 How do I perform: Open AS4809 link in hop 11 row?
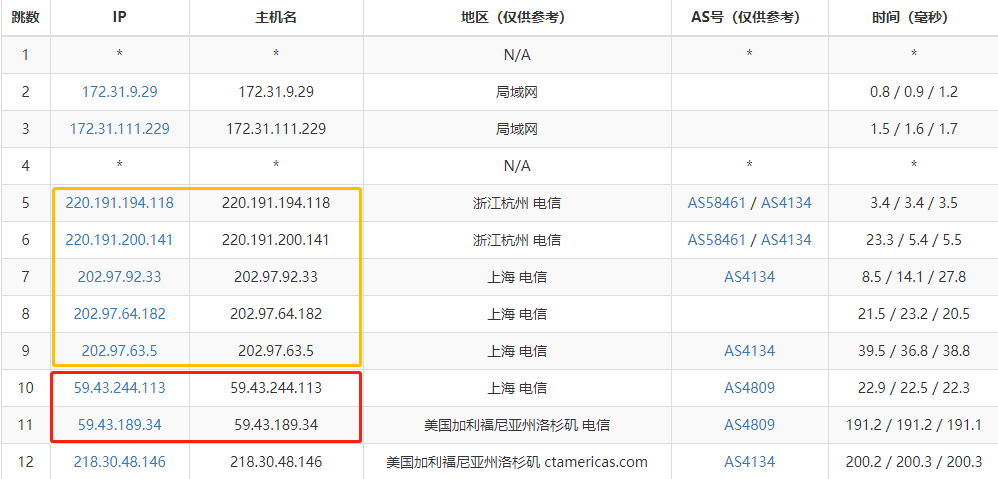point(749,425)
